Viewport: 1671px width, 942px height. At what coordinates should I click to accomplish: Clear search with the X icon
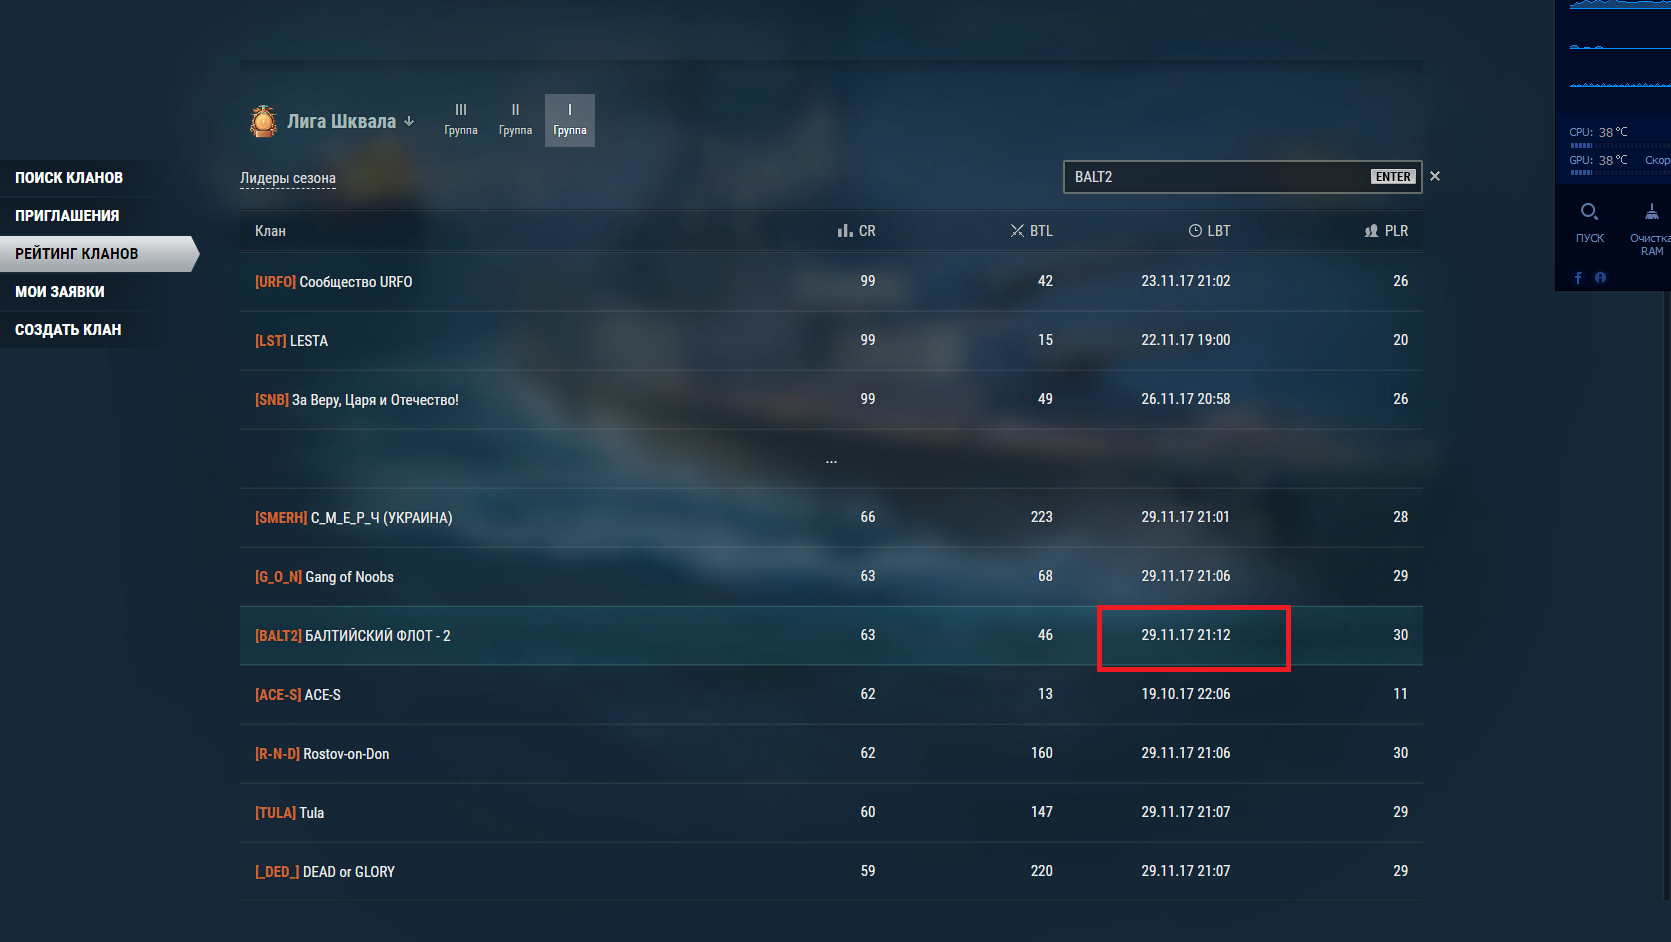pyautogui.click(x=1435, y=176)
